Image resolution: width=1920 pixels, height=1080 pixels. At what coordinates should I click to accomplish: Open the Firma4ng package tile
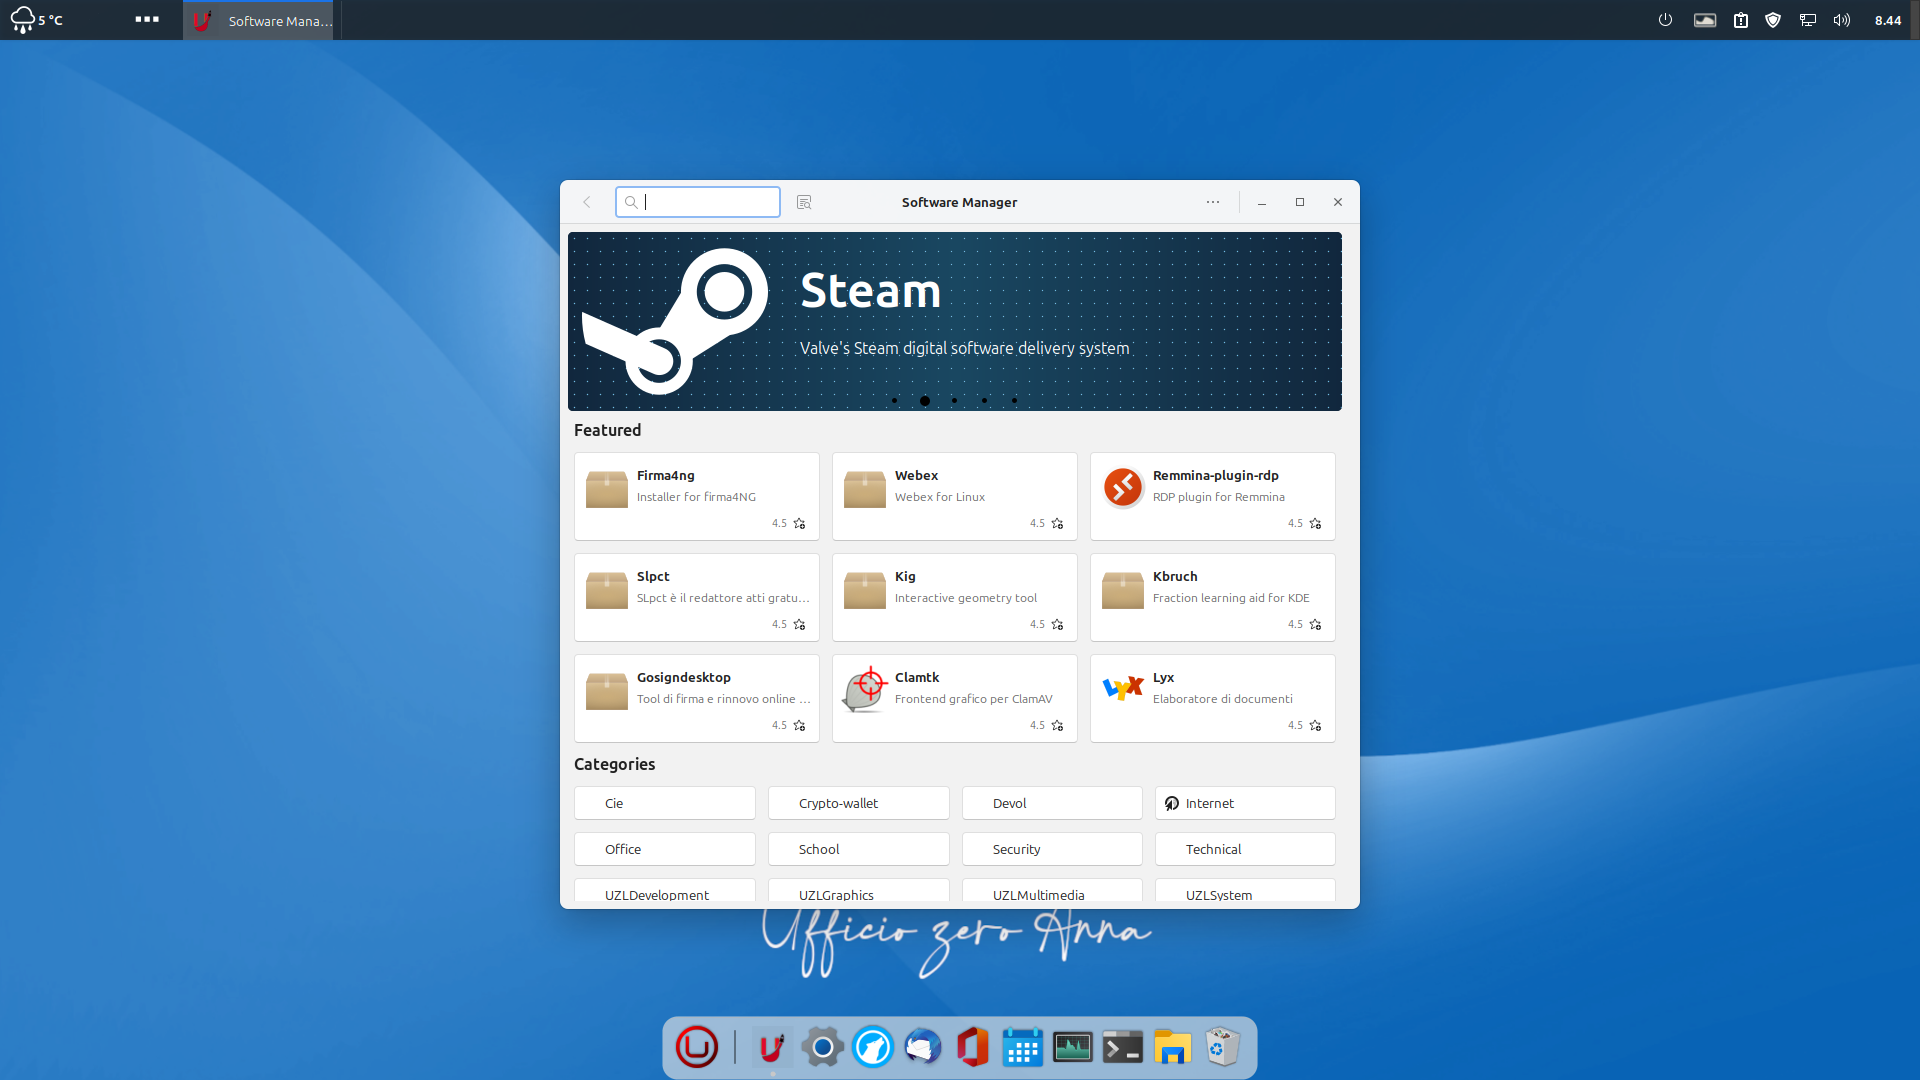click(696, 496)
